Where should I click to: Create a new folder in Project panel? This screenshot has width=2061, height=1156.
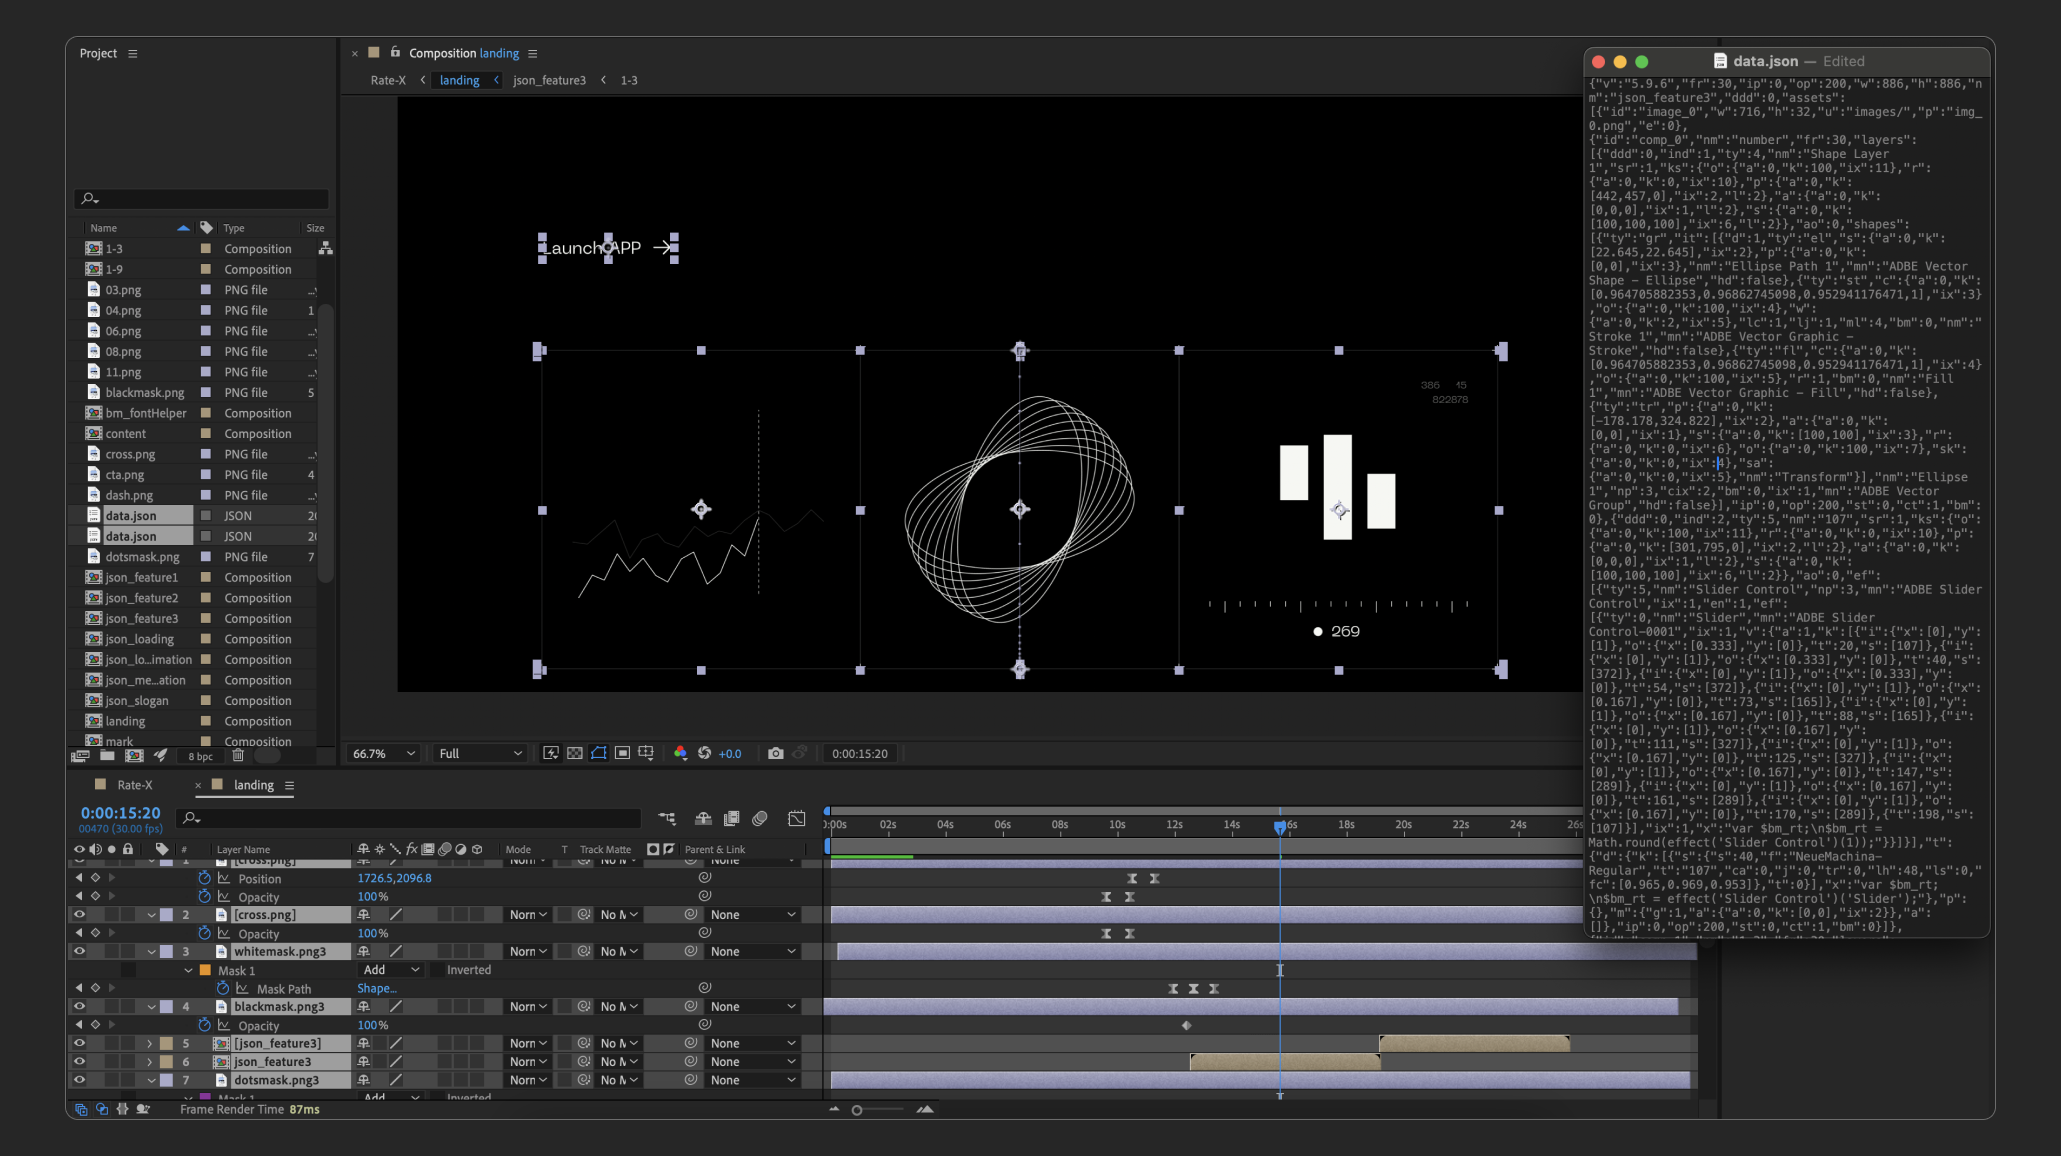[107, 756]
